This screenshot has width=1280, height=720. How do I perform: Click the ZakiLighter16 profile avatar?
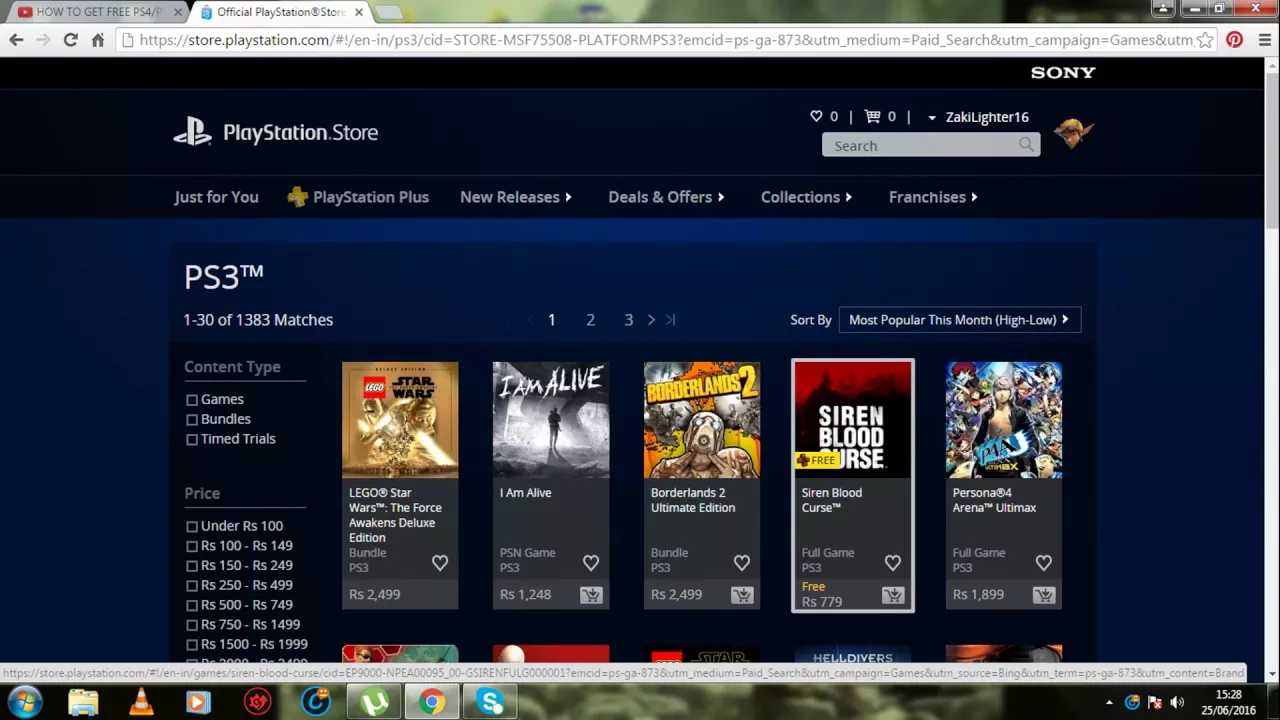[1073, 132]
